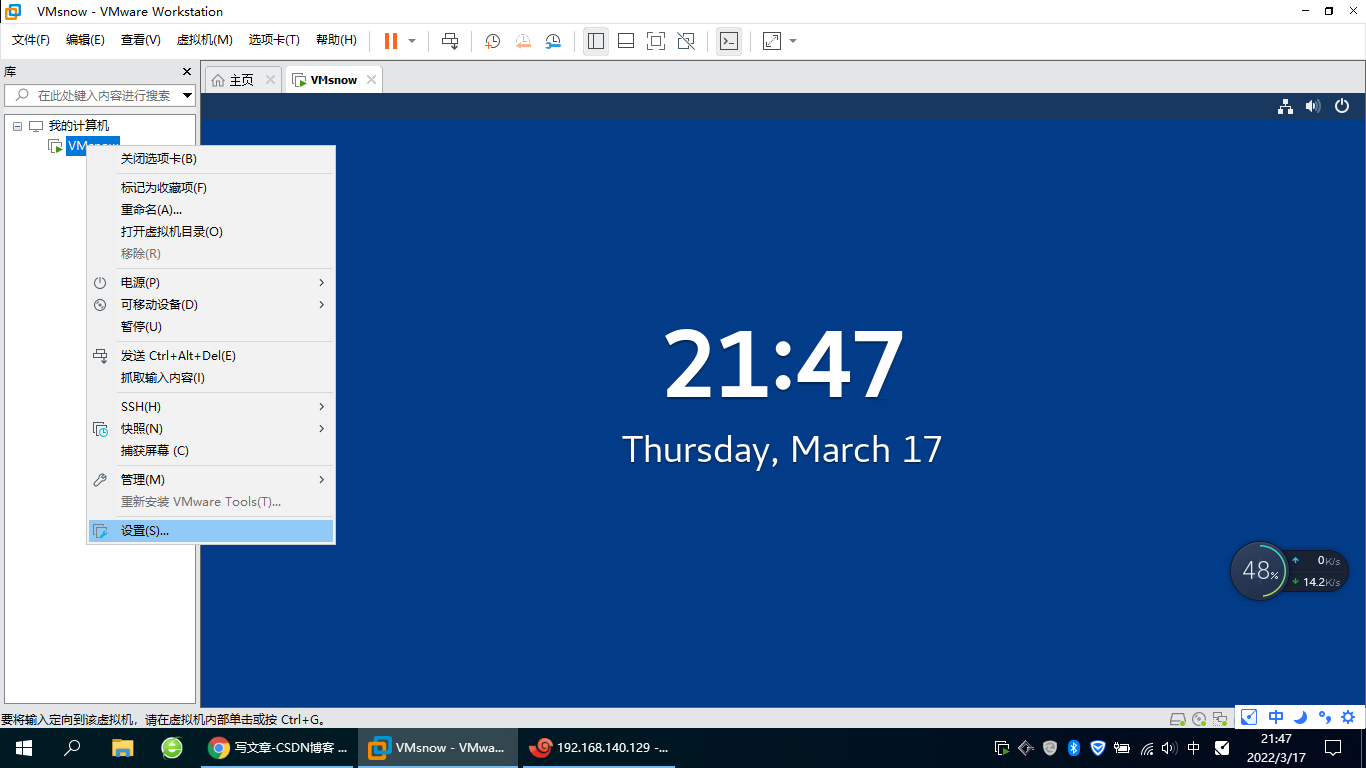
Task: Expand the 快照(N) submenu
Action: [x=210, y=429]
